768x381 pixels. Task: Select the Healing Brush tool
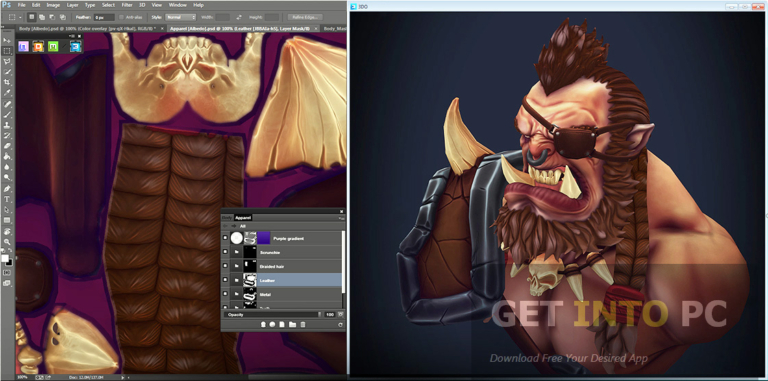click(x=7, y=104)
